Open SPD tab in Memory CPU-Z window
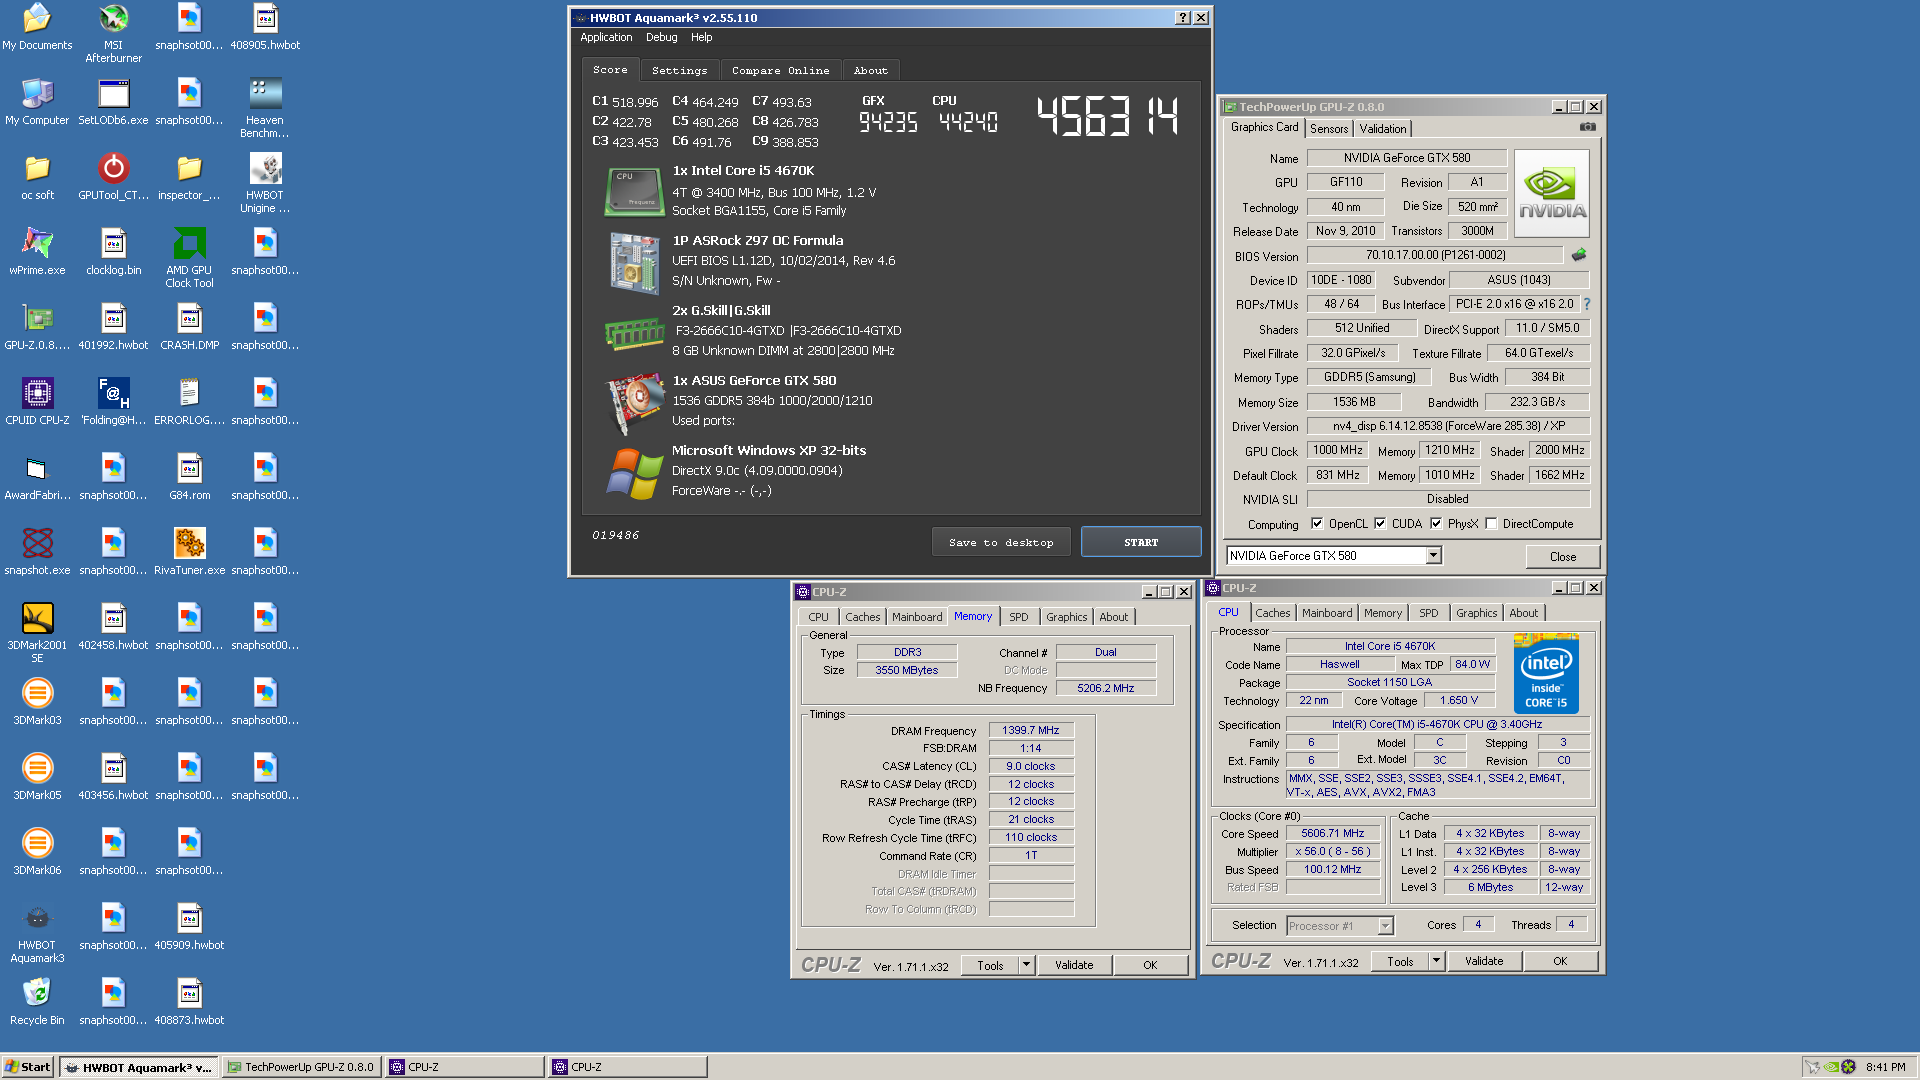 pyautogui.click(x=1018, y=617)
